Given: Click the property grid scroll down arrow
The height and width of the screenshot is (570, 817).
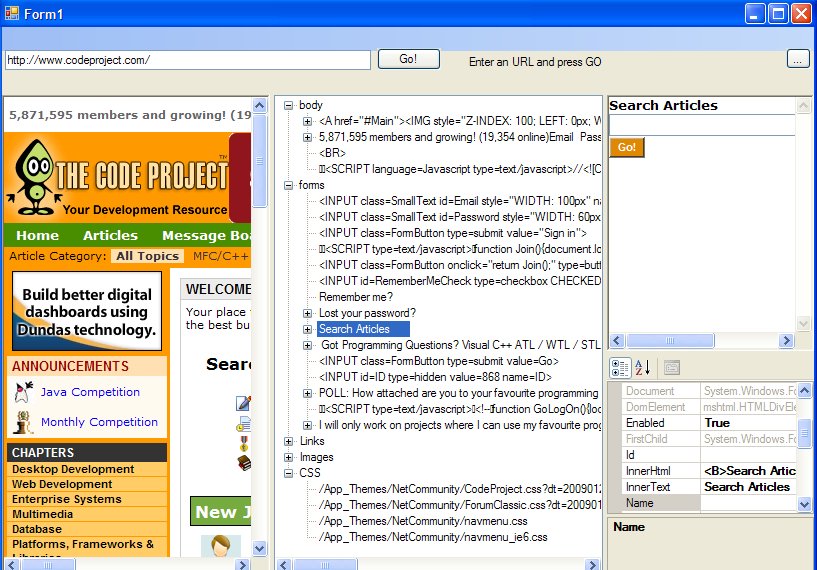Looking at the screenshot, I should 804,504.
